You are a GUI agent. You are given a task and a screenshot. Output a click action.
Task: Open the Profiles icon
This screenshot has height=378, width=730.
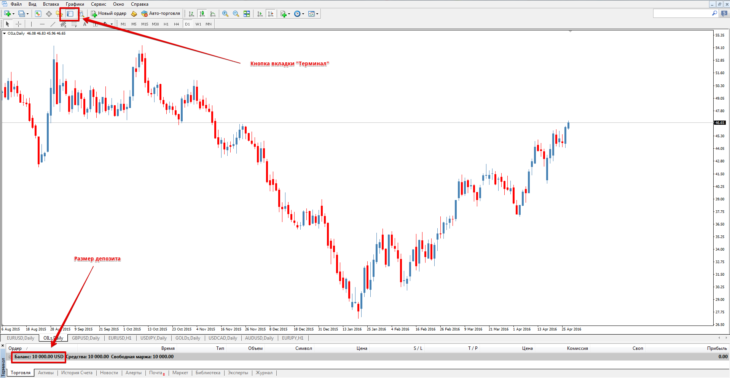coord(21,14)
